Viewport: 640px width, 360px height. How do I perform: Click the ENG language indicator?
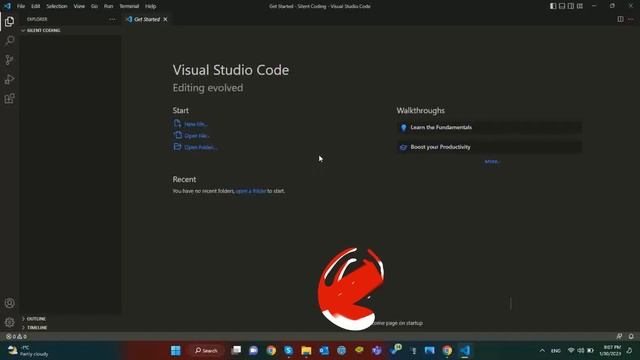click(x=556, y=351)
